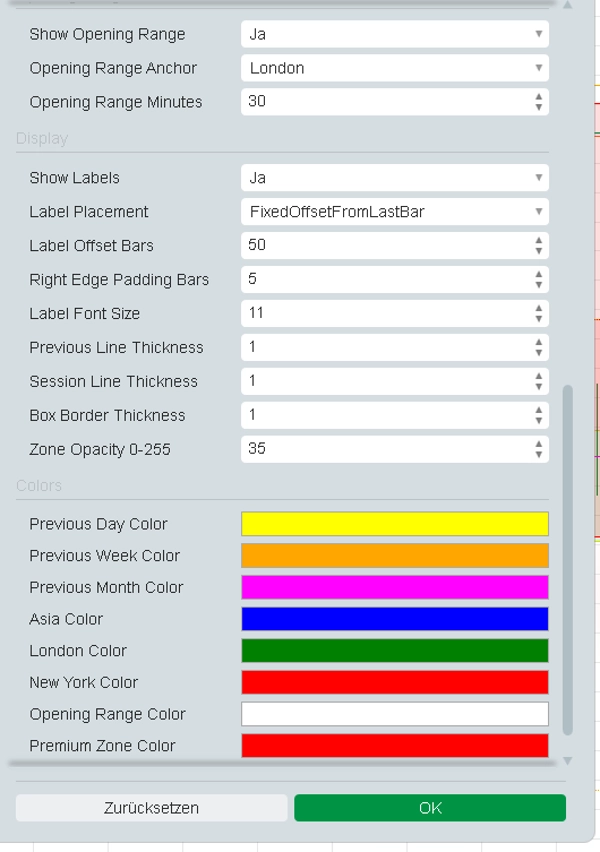Open the Label Placement dropdown
This screenshot has height=852, width=600.
pyautogui.click(x=395, y=211)
